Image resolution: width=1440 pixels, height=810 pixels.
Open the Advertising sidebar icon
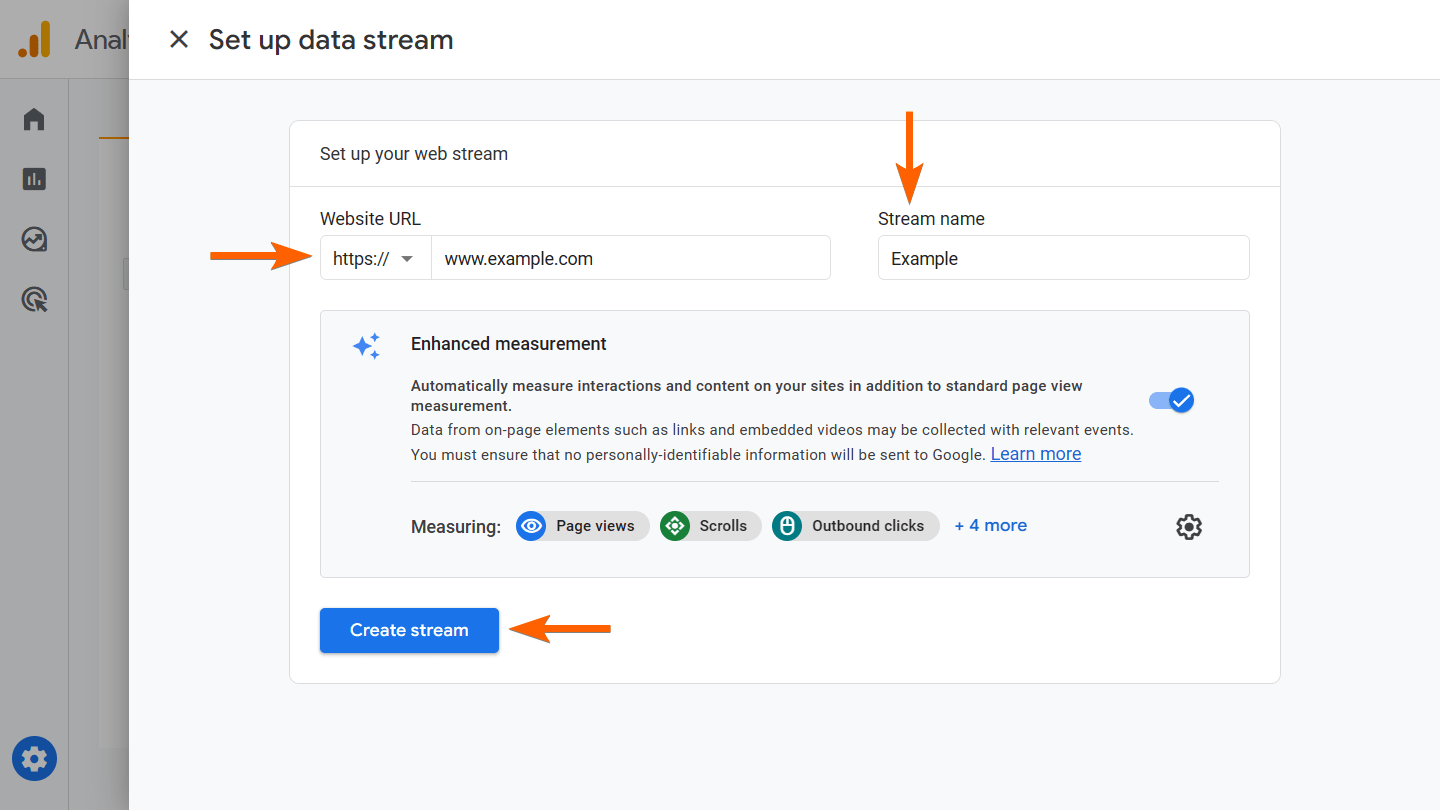pos(34,299)
